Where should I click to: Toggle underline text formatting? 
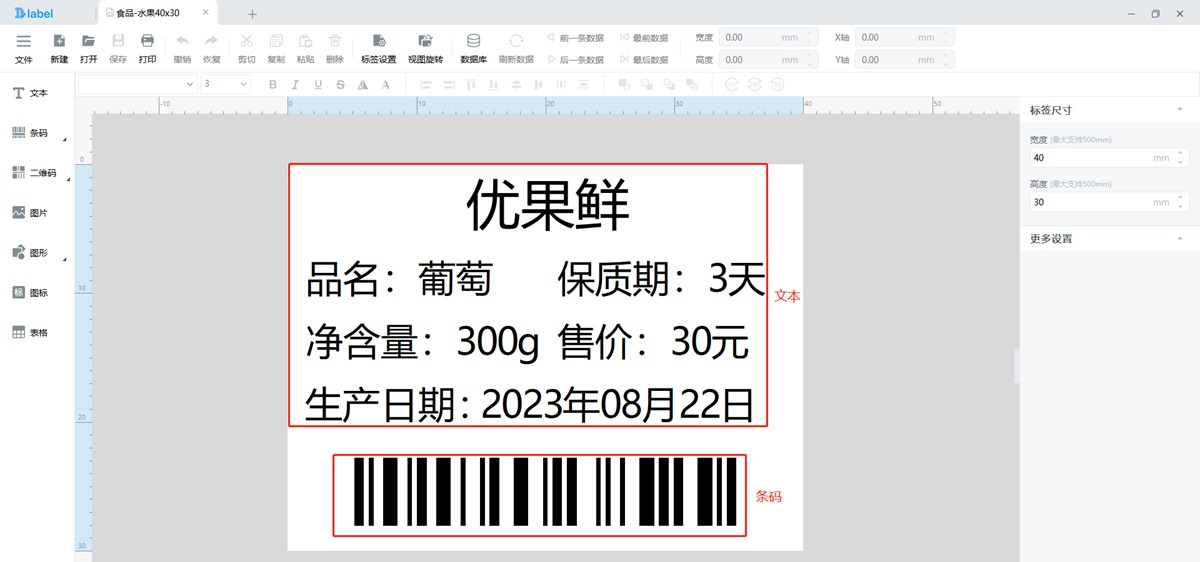(318, 85)
